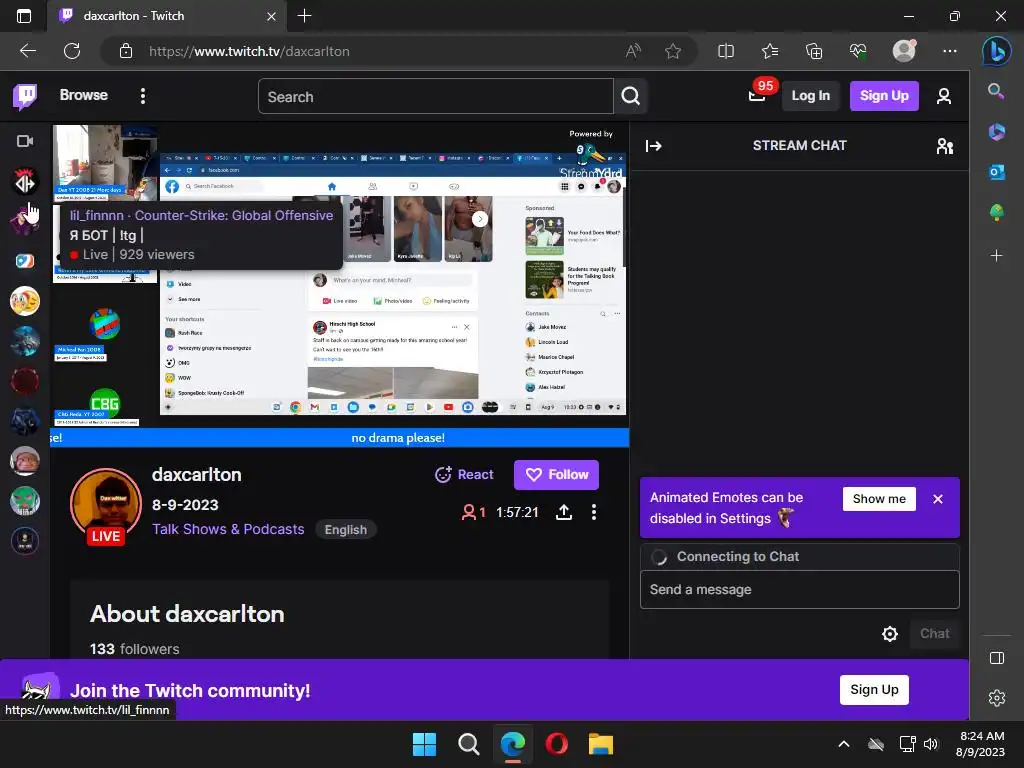Open chat settings gear icon
This screenshot has height=768, width=1024.
tap(889, 633)
